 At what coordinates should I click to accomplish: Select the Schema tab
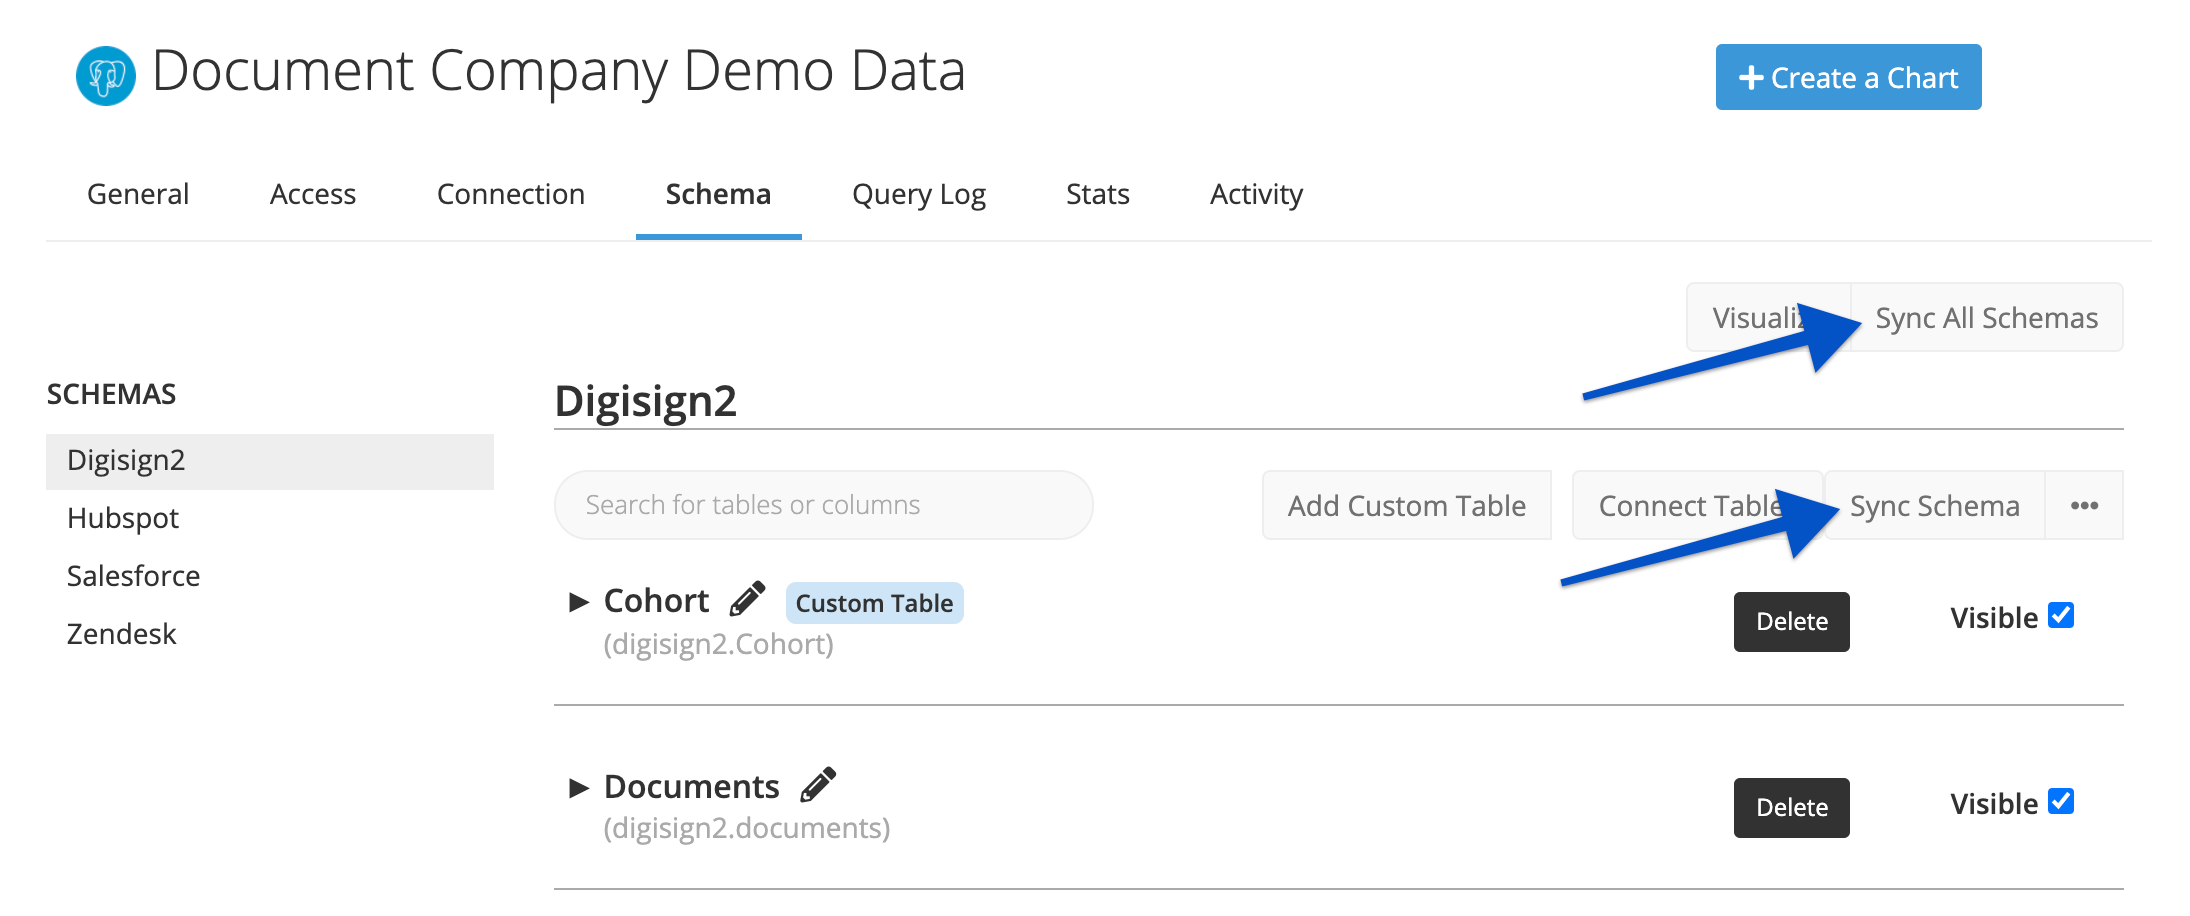pyautogui.click(x=718, y=194)
